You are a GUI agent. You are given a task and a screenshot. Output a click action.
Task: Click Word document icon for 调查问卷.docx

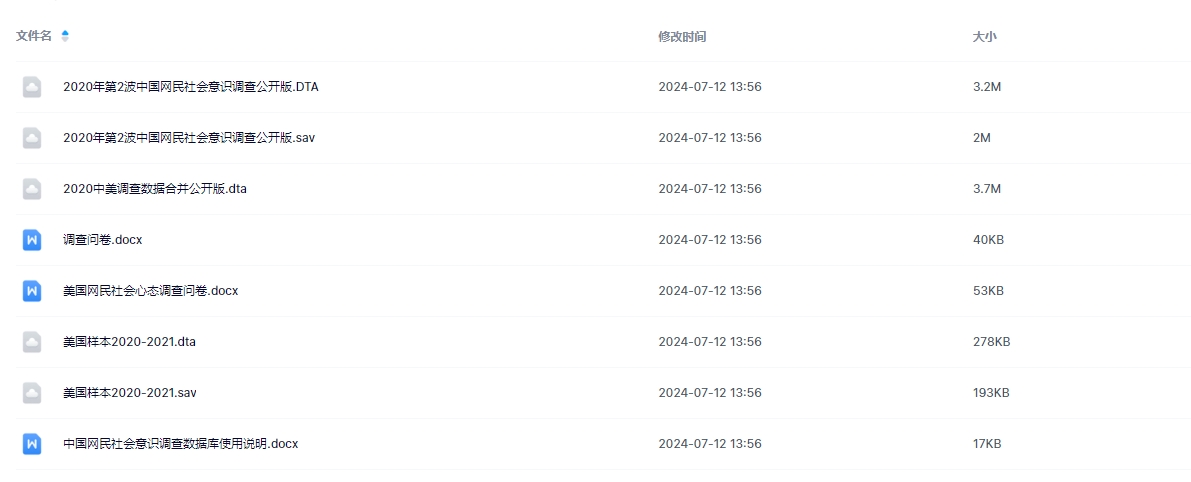[32, 240]
